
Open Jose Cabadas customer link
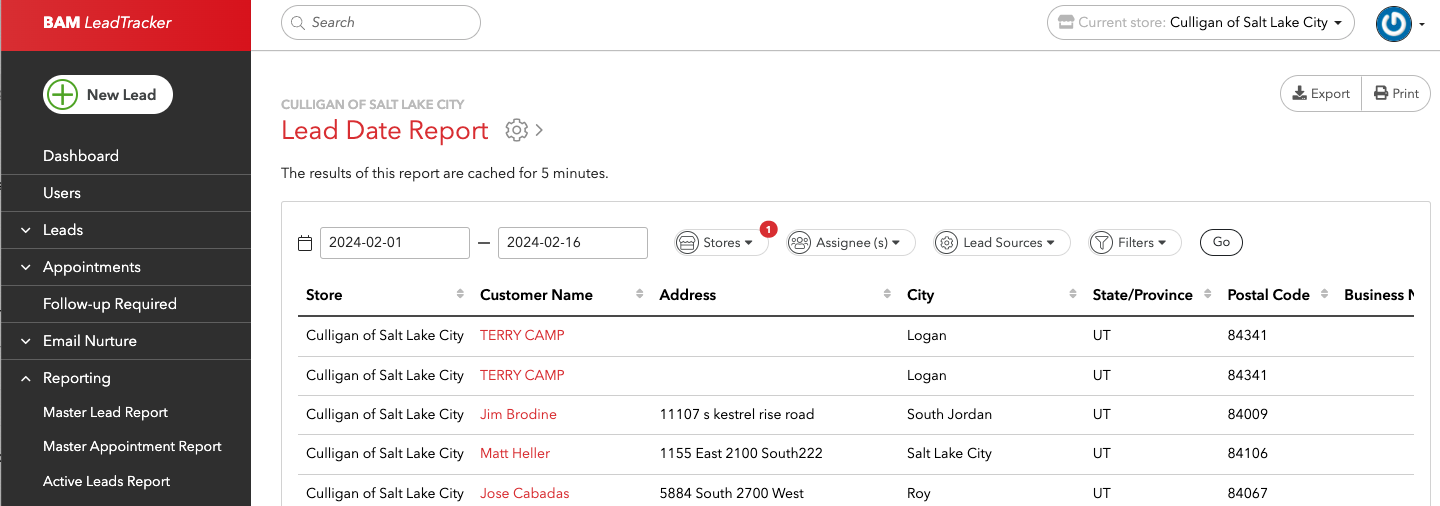click(525, 493)
